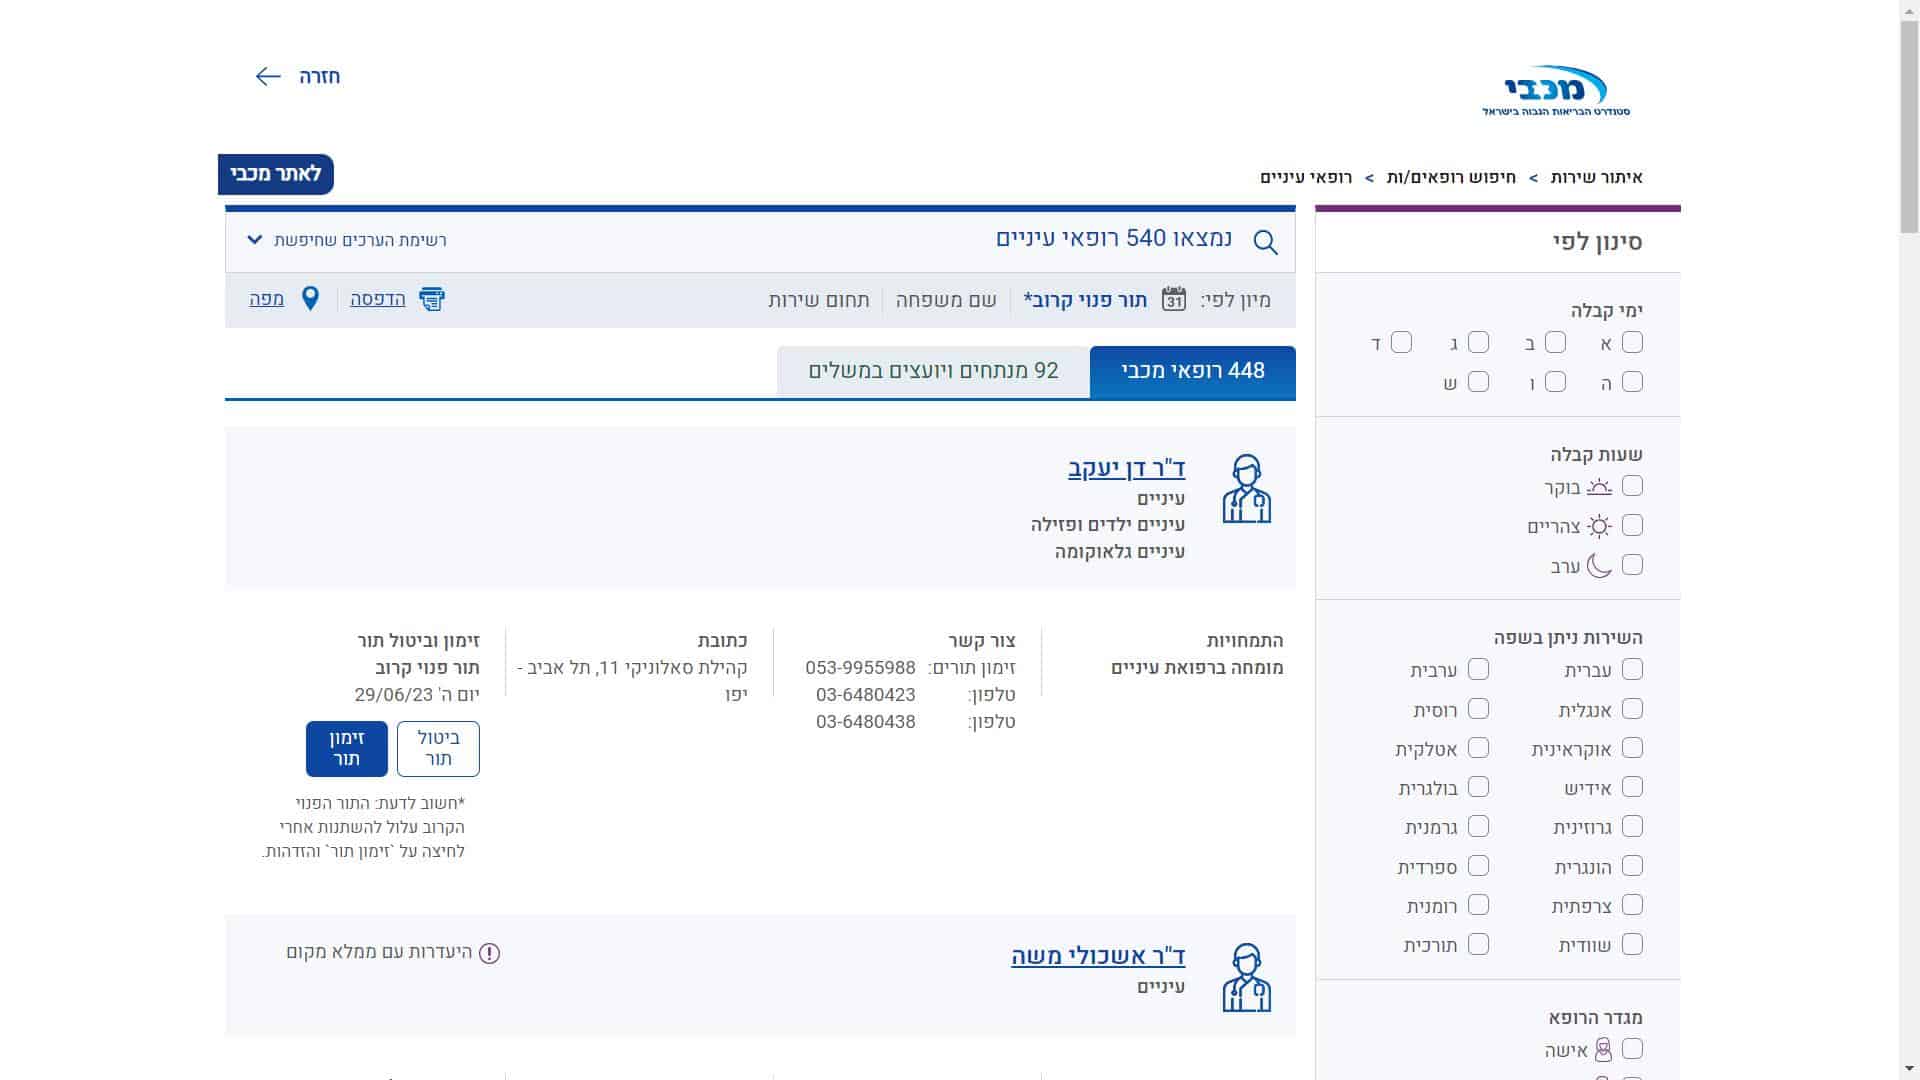Image resolution: width=1920 pixels, height=1080 pixels.
Task: Click phone number 053-9955988
Action: coord(860,667)
